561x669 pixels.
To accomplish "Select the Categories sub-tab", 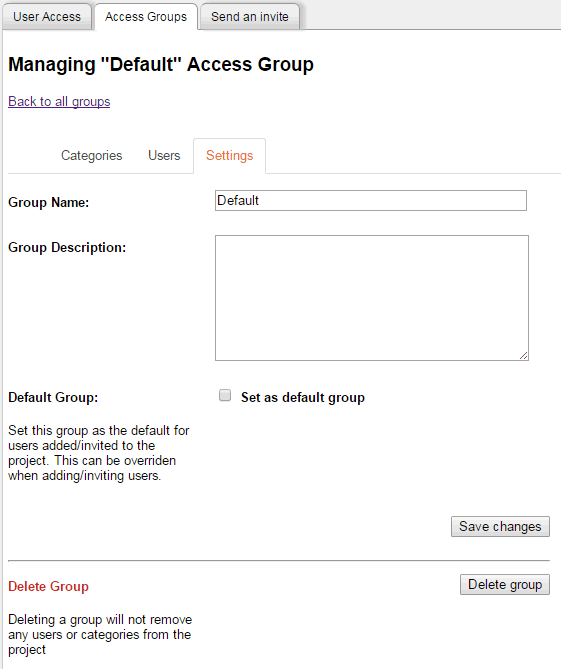I will (x=91, y=155).
